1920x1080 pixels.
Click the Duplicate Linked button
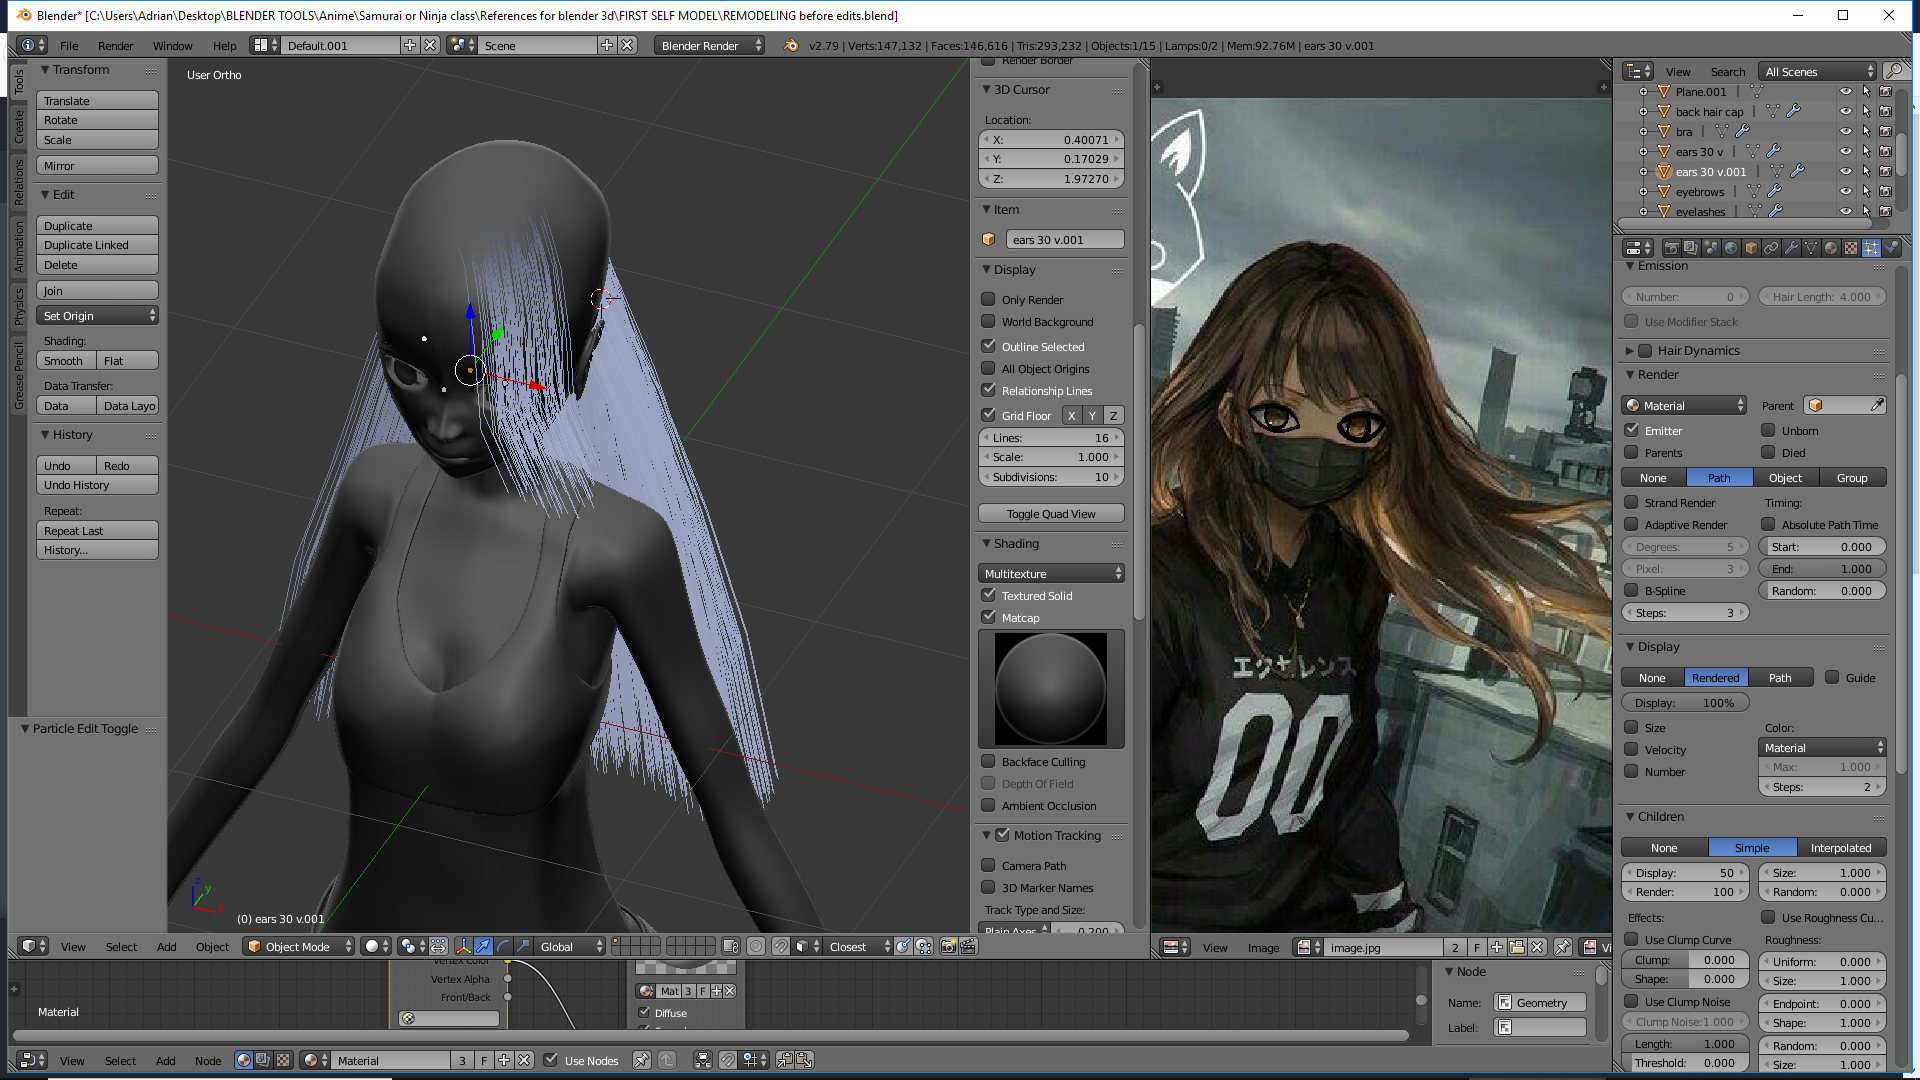[x=97, y=245]
